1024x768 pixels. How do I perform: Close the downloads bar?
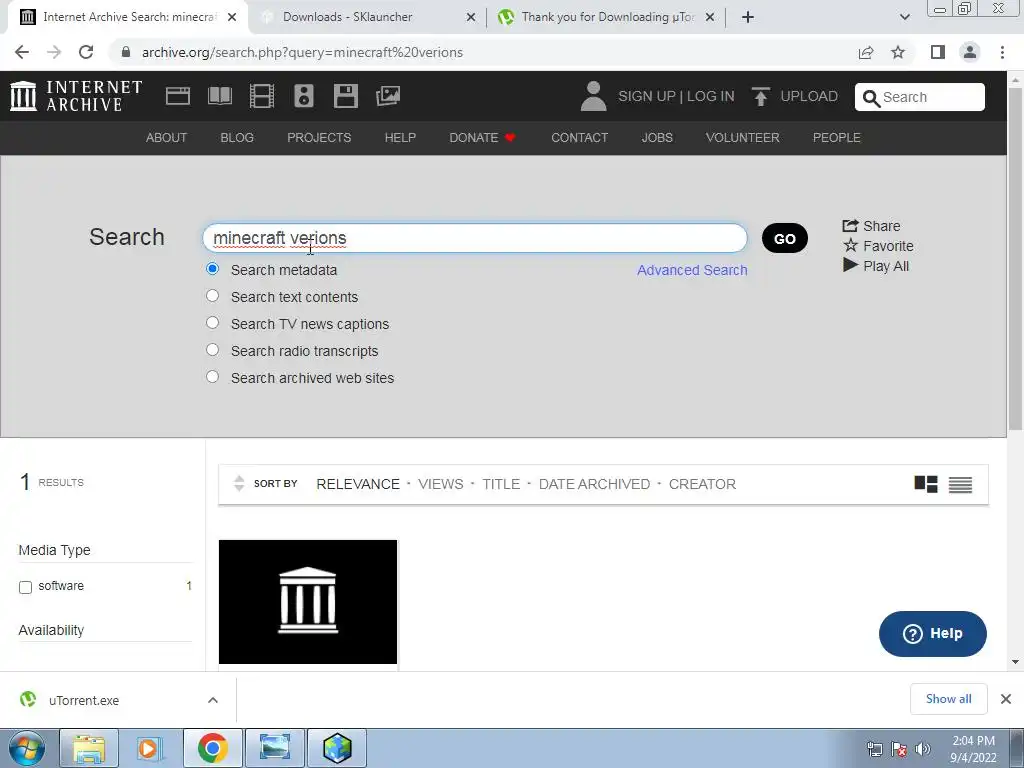pyautogui.click(x=1006, y=699)
